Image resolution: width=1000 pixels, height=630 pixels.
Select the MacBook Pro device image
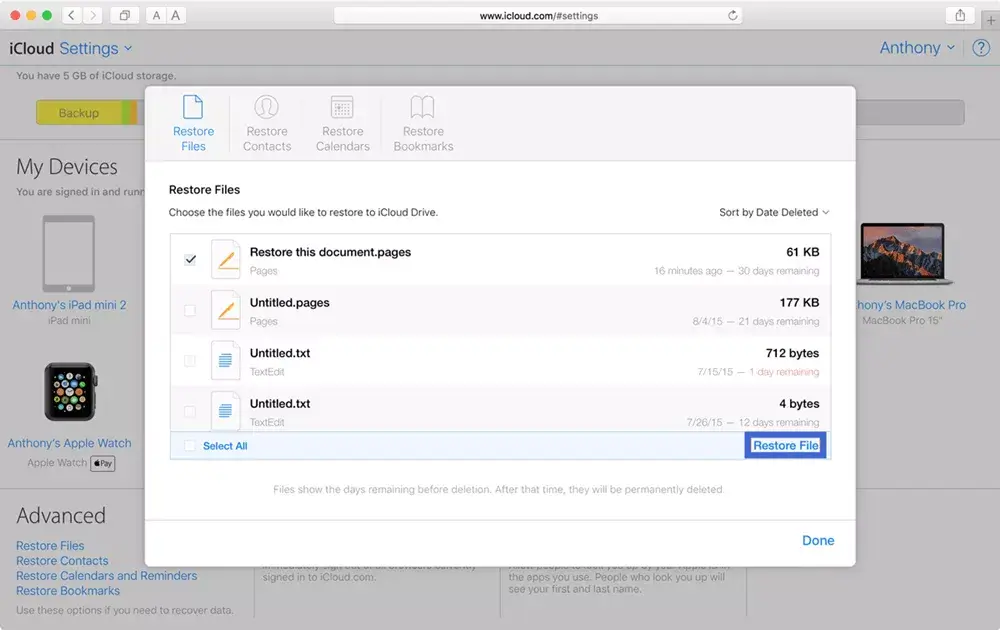[x=902, y=253]
